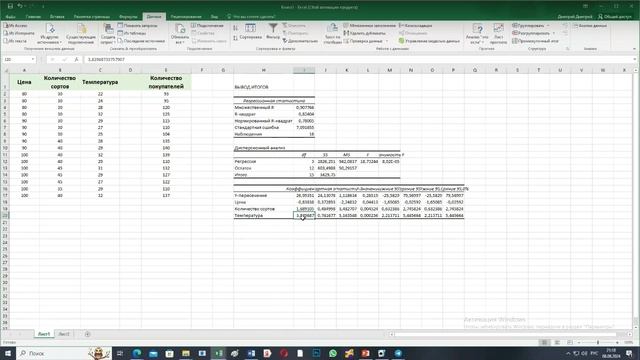Click the Name Box field
This screenshot has width=640, height=360.
click(16, 60)
